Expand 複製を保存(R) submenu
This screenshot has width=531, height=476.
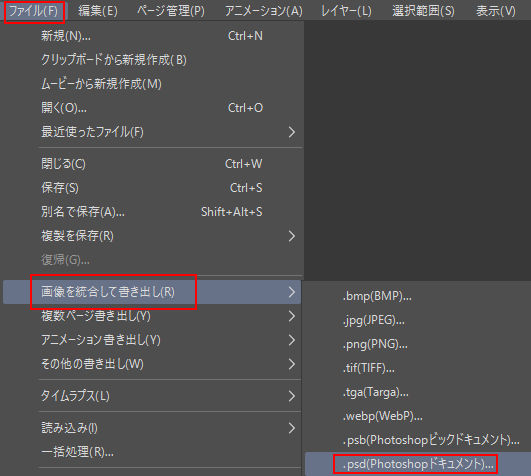pyautogui.click(x=152, y=236)
